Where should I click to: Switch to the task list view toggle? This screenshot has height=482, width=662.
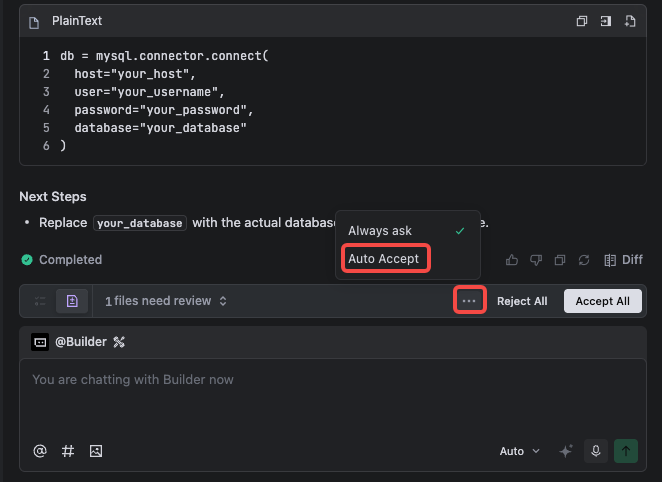coord(41,301)
